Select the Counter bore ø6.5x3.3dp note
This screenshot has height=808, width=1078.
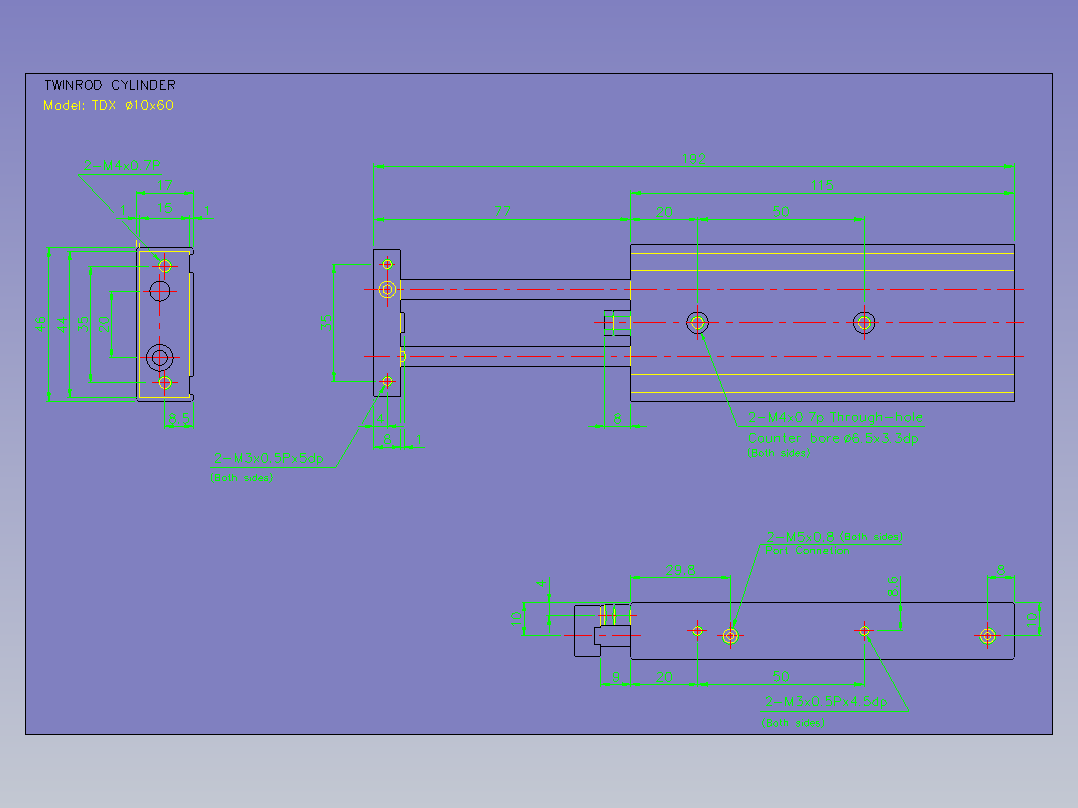pyautogui.click(x=833, y=438)
